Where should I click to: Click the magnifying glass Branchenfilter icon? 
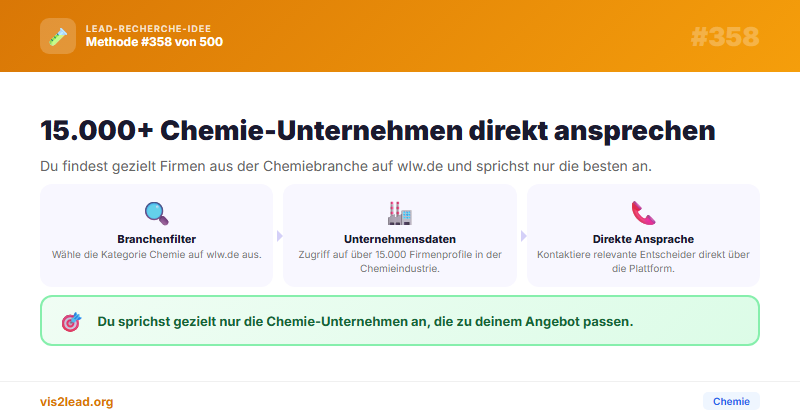(x=156, y=213)
